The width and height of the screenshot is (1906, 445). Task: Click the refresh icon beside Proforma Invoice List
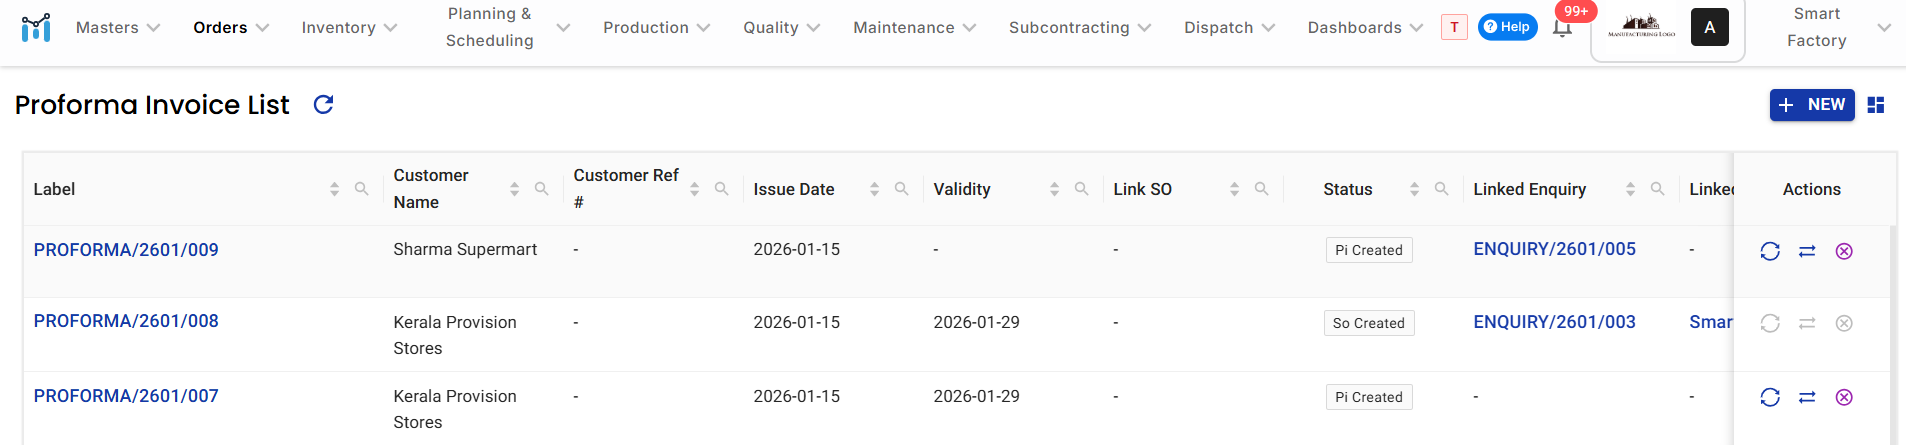tap(323, 105)
